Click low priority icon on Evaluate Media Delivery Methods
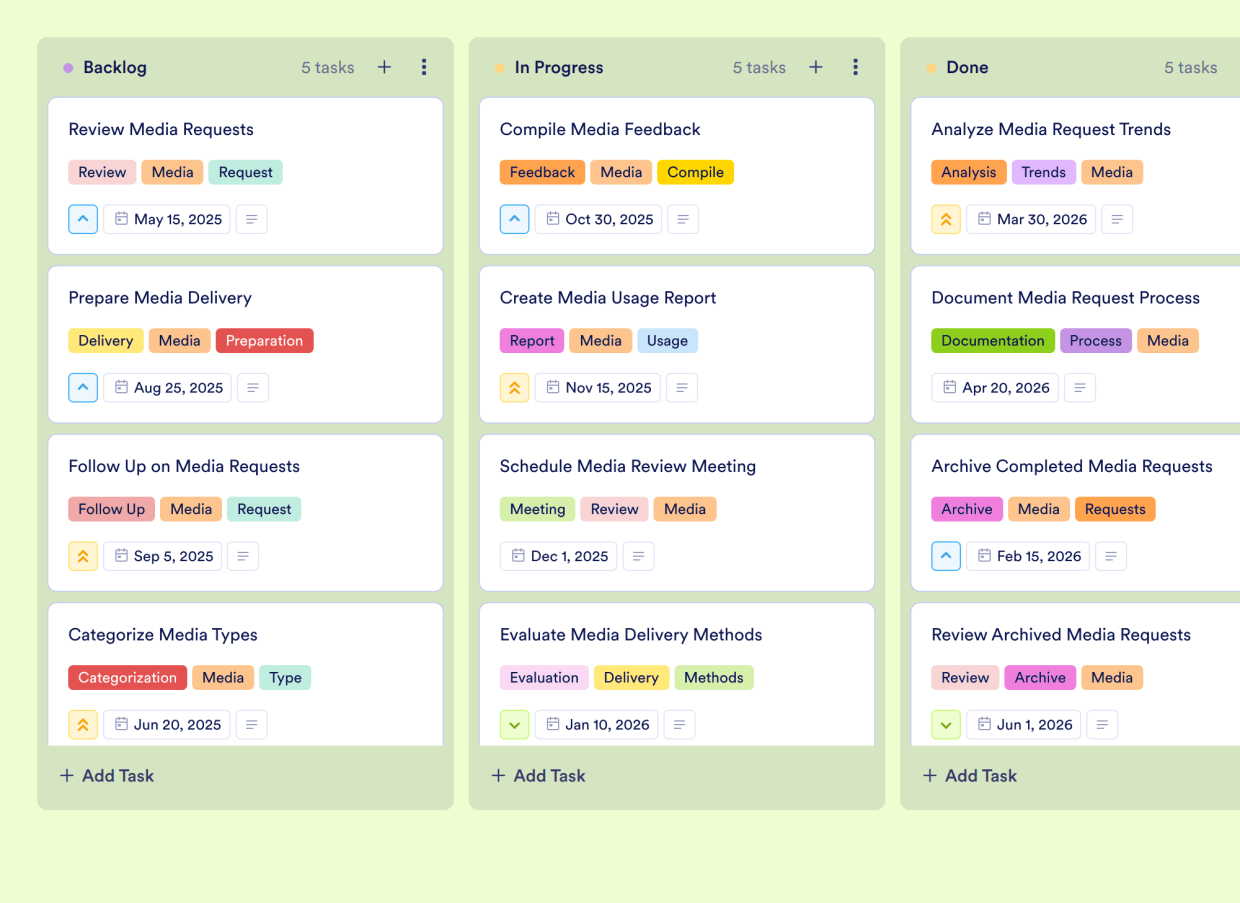1240x903 pixels. pos(514,725)
